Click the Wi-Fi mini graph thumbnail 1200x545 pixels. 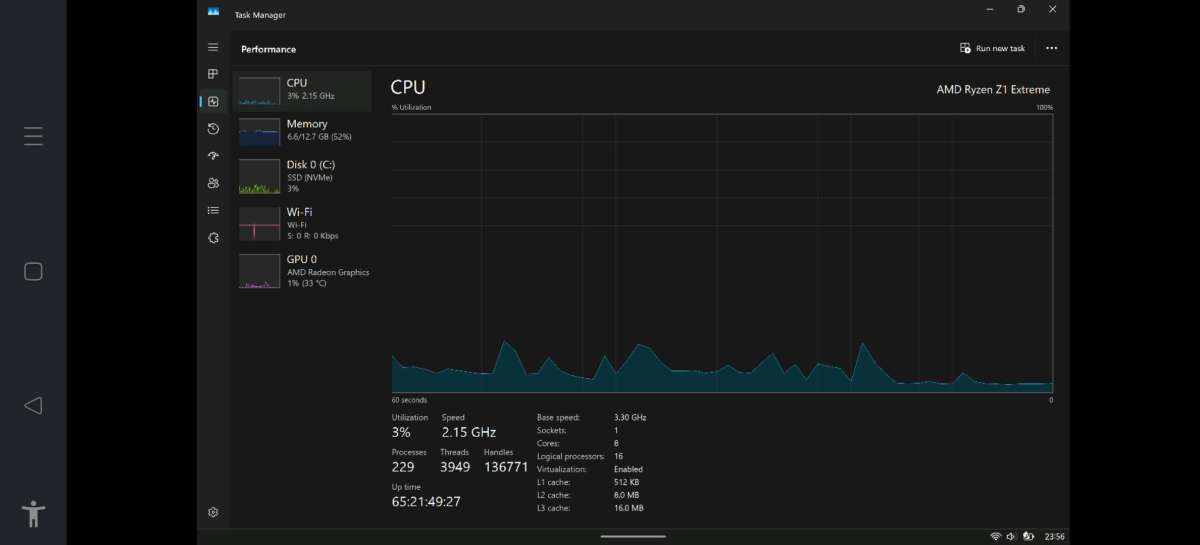259,223
